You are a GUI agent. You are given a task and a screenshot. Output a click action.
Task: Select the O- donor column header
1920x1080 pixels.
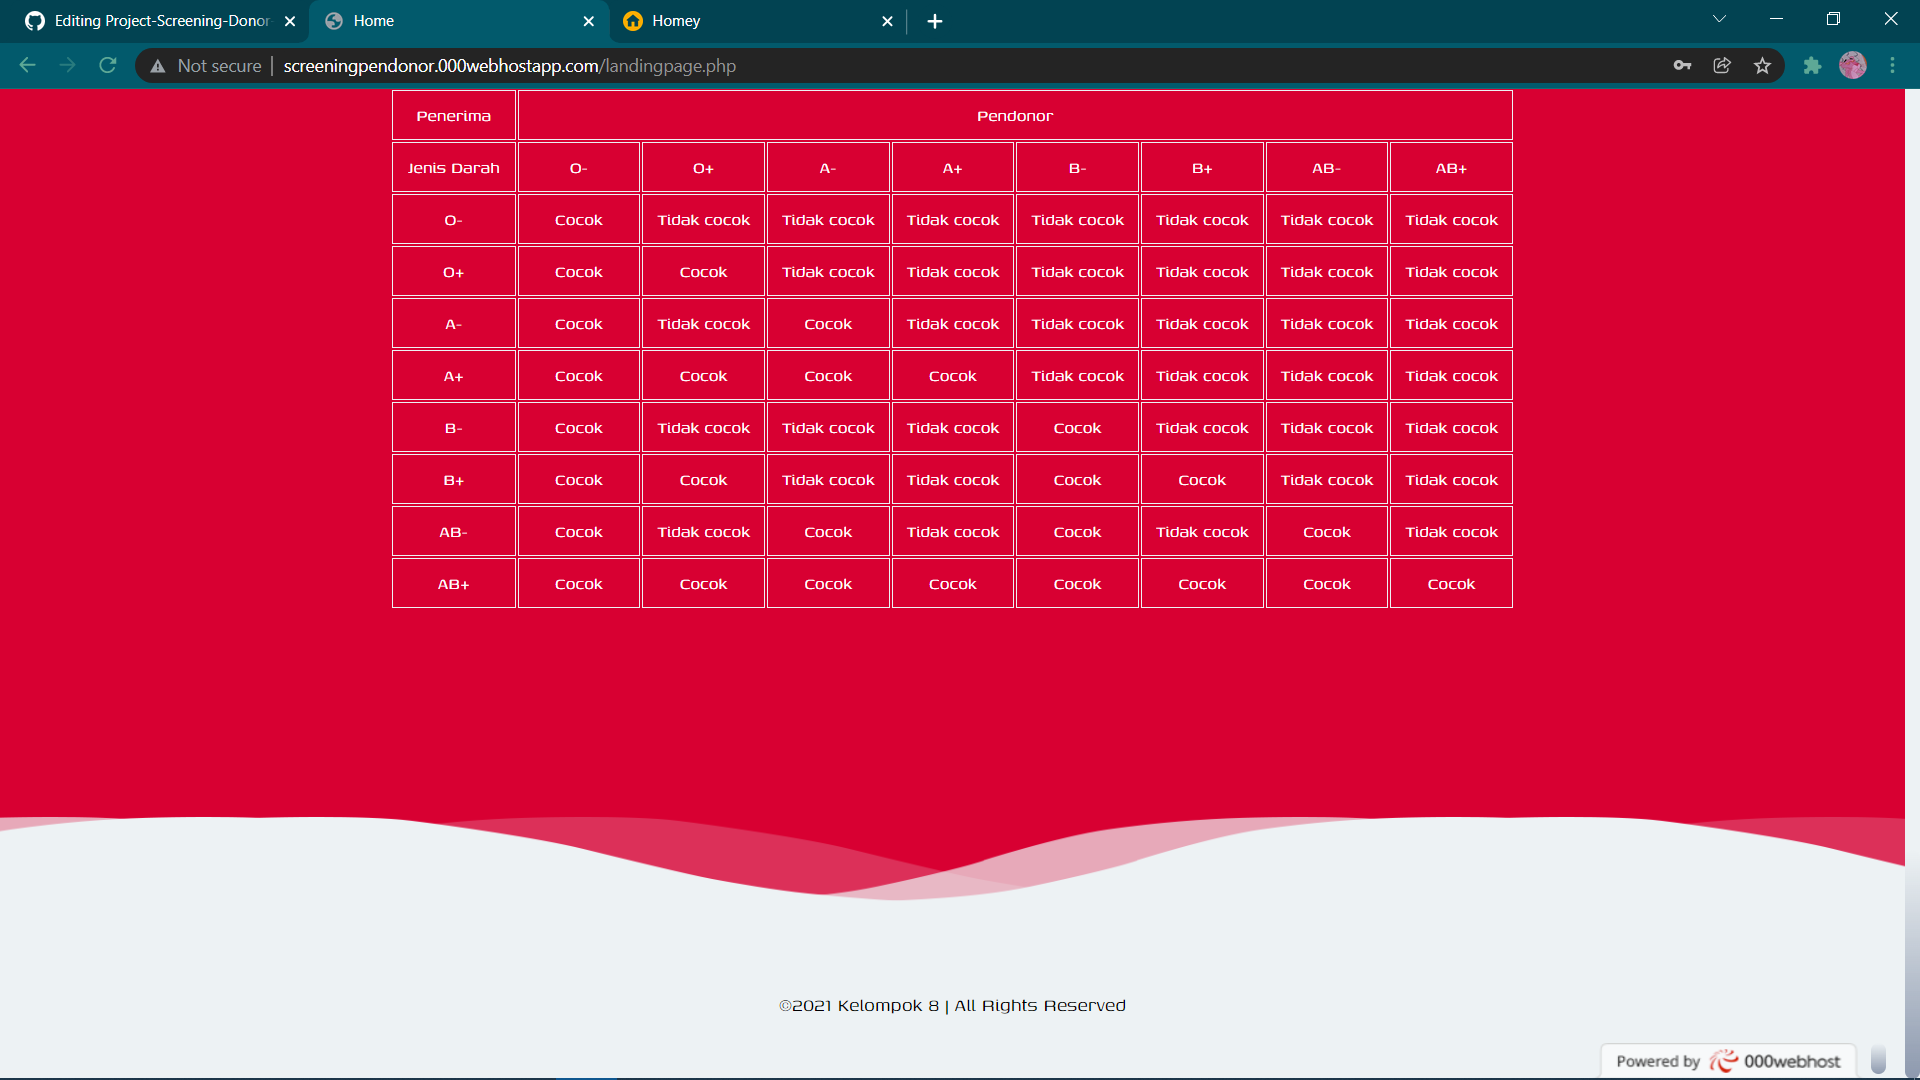(x=579, y=168)
